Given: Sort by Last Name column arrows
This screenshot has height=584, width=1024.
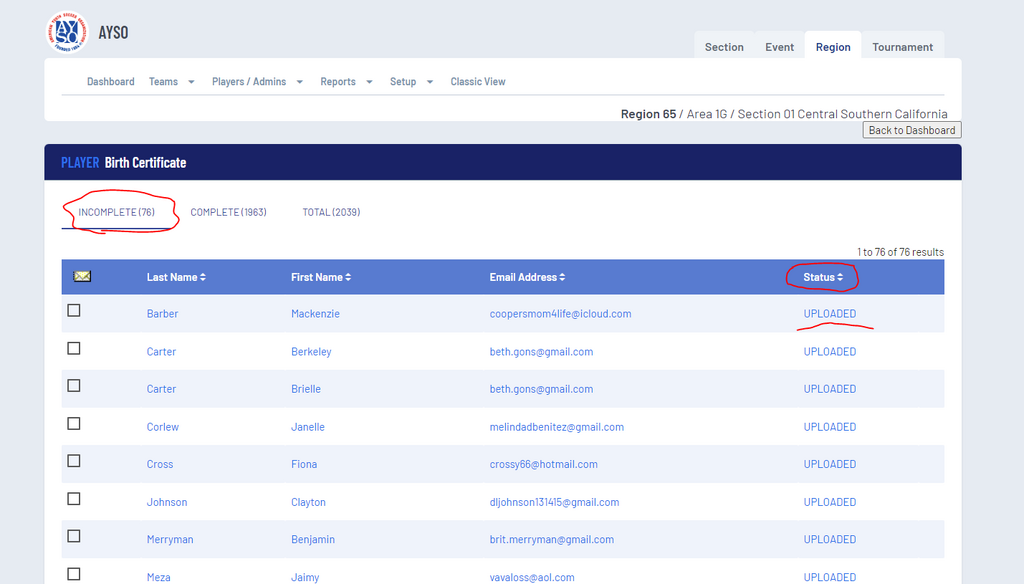Looking at the screenshot, I should coord(203,277).
